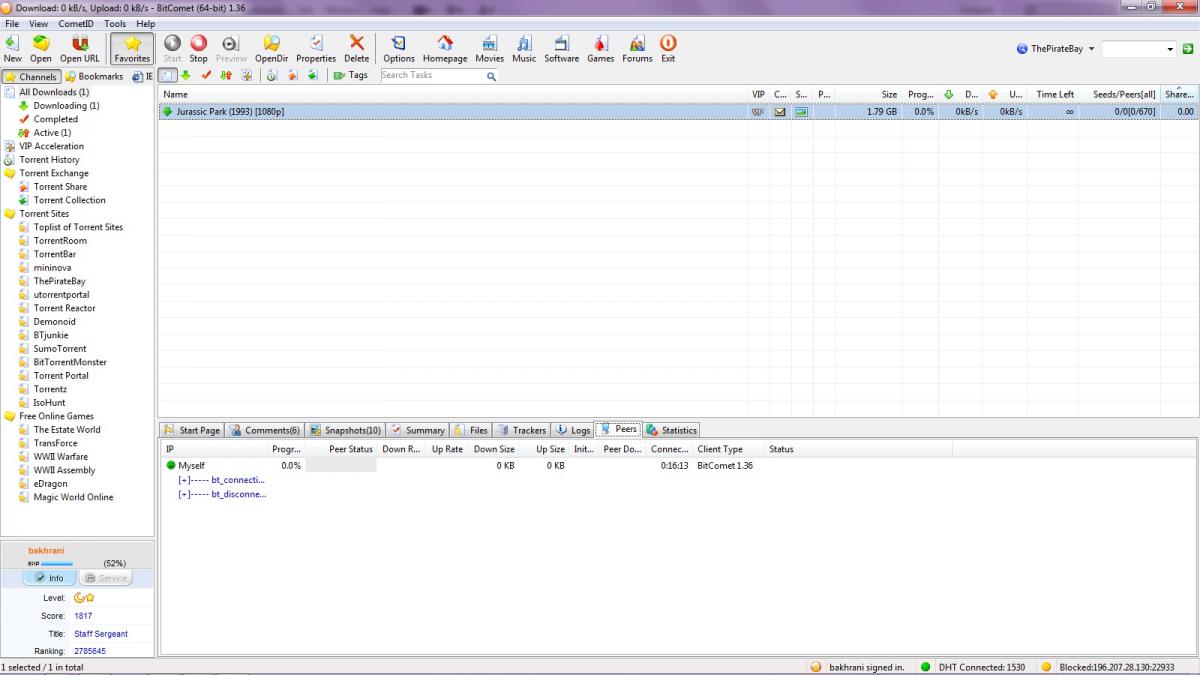Viewport: 1200px width, 675px height.
Task: Open the Games channel icon
Action: pos(601,48)
